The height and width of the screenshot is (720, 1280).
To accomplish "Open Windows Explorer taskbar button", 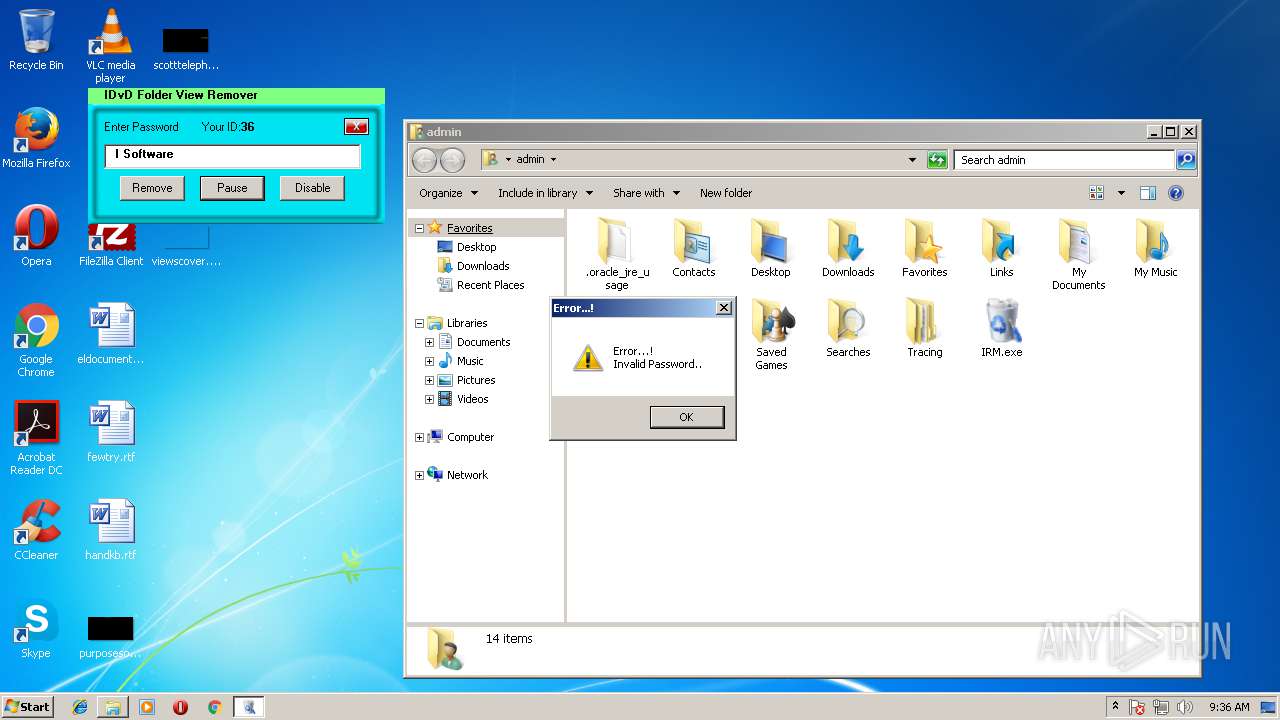I will [x=113, y=707].
